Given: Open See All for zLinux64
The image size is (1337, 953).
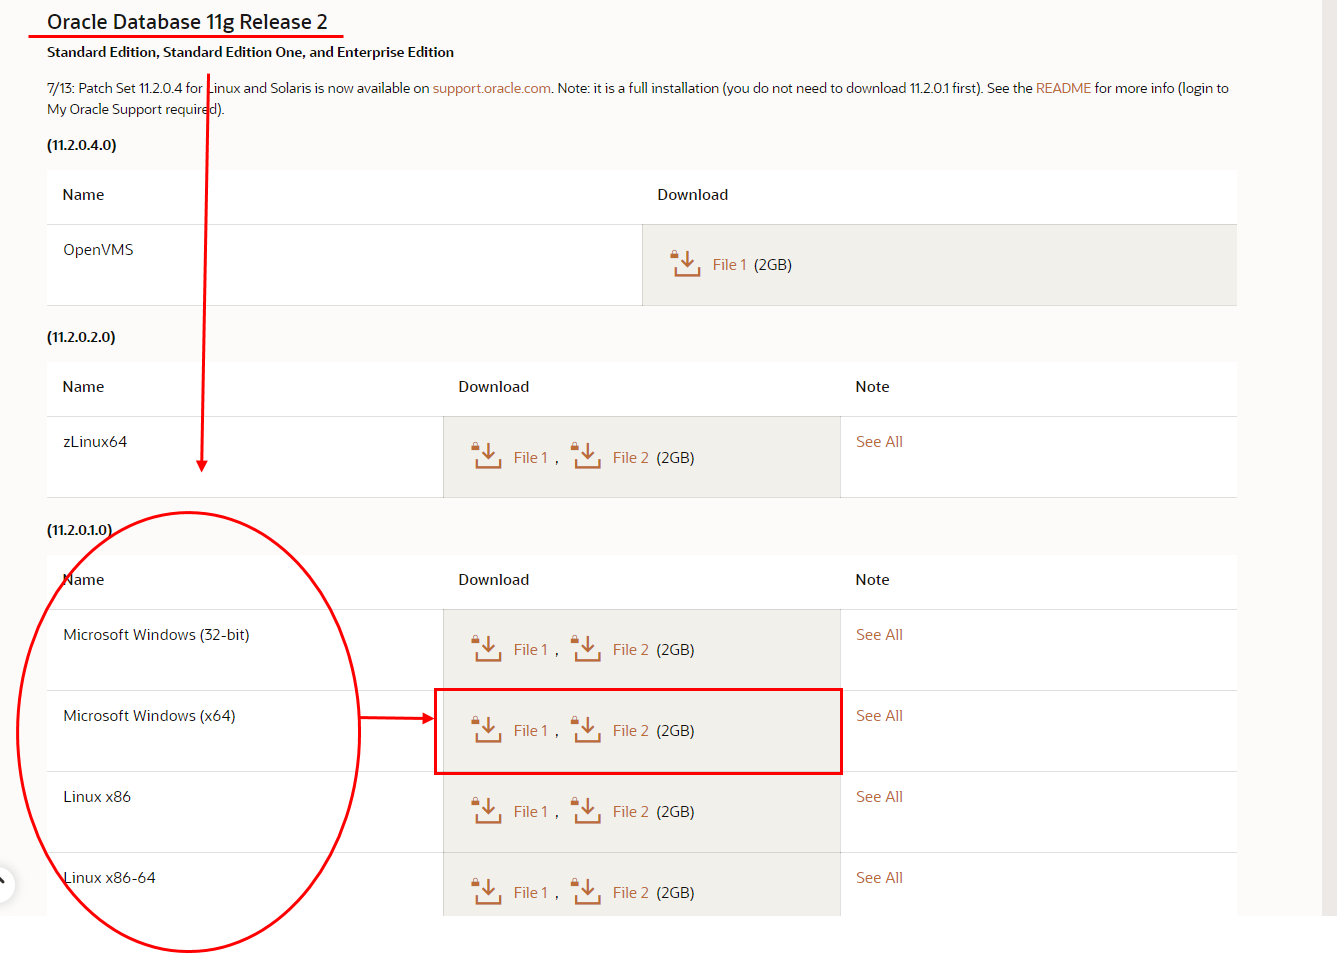Looking at the screenshot, I should [879, 442].
